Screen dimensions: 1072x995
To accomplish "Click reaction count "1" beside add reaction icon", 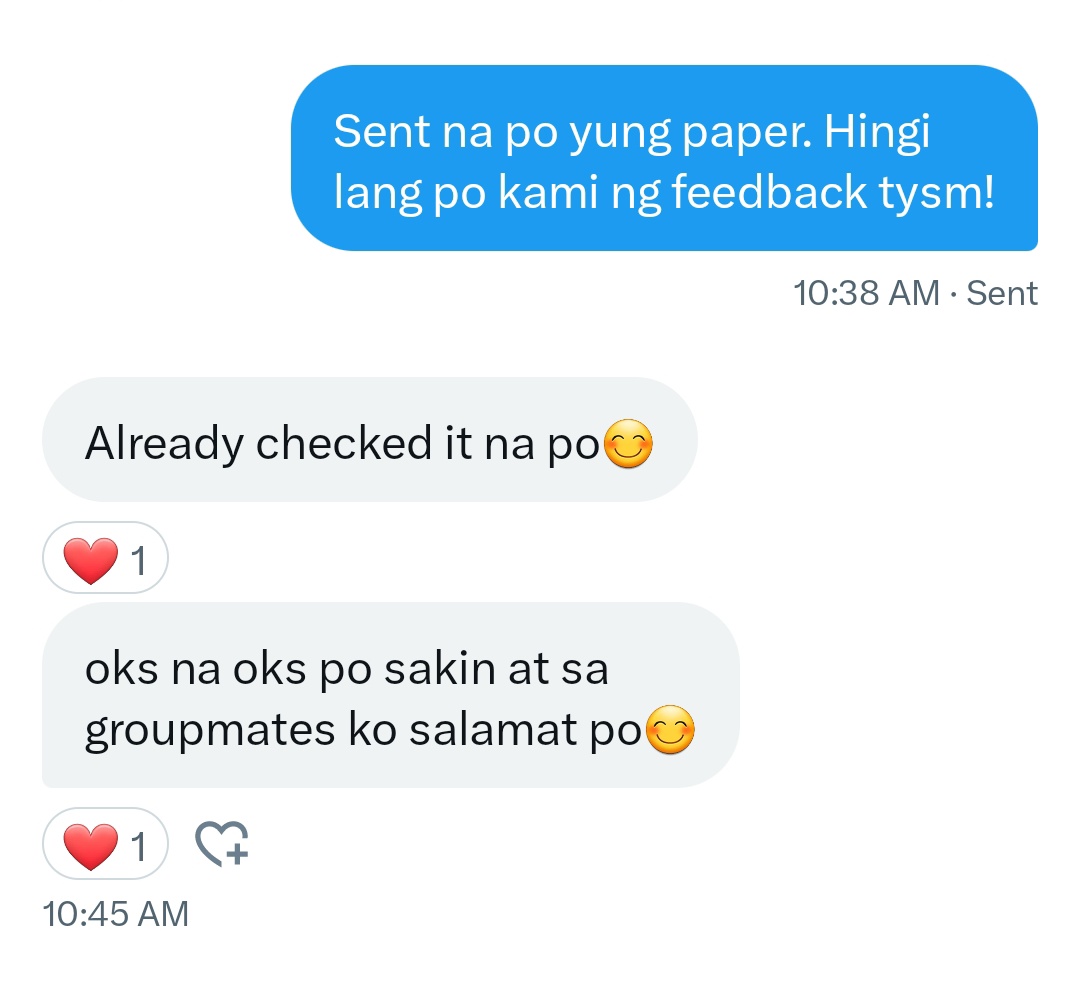I will [139, 846].
